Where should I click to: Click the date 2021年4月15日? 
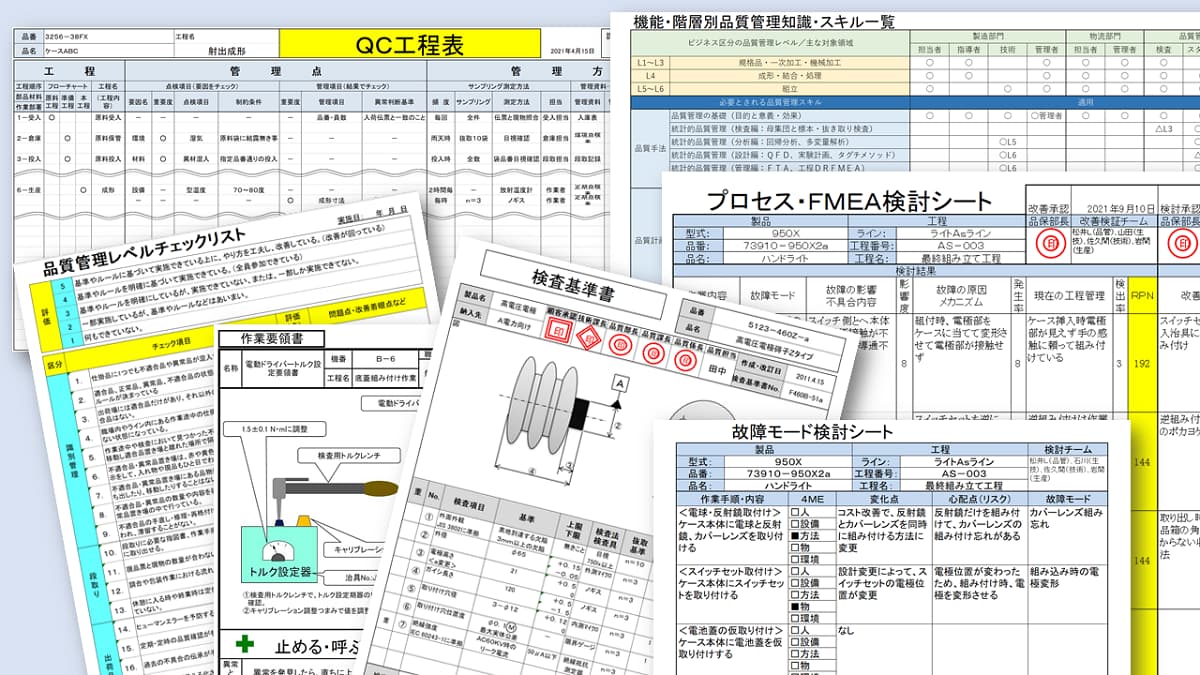[x=574, y=50]
